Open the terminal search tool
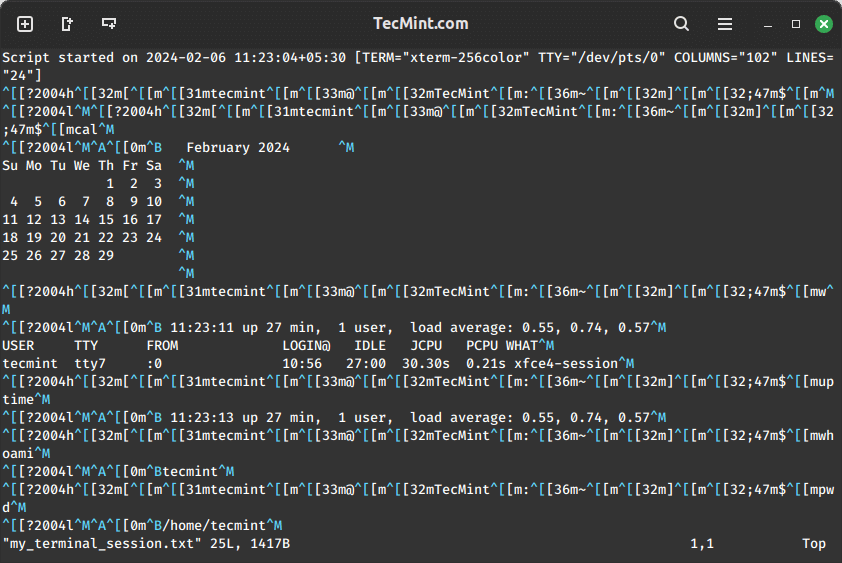 (x=681, y=23)
